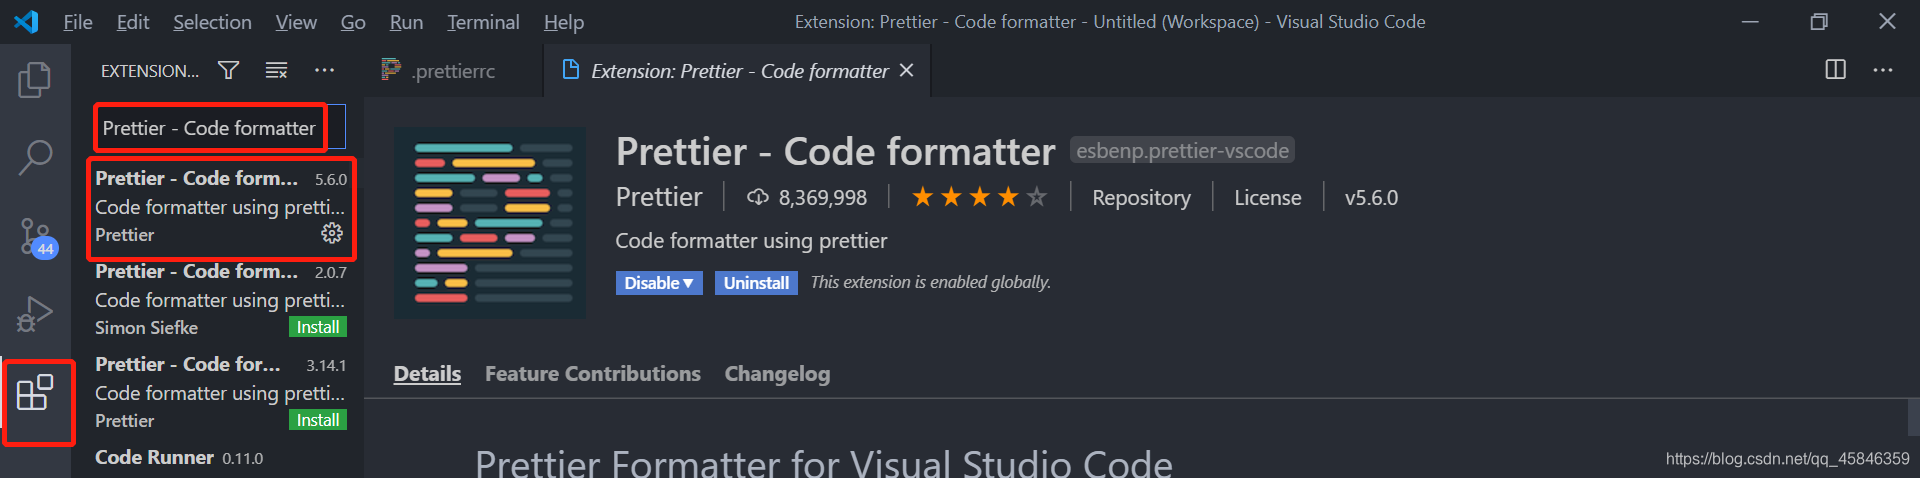Click the manage gear on installed Prettier
Viewport: 1920px width, 478px height.
pos(332,233)
